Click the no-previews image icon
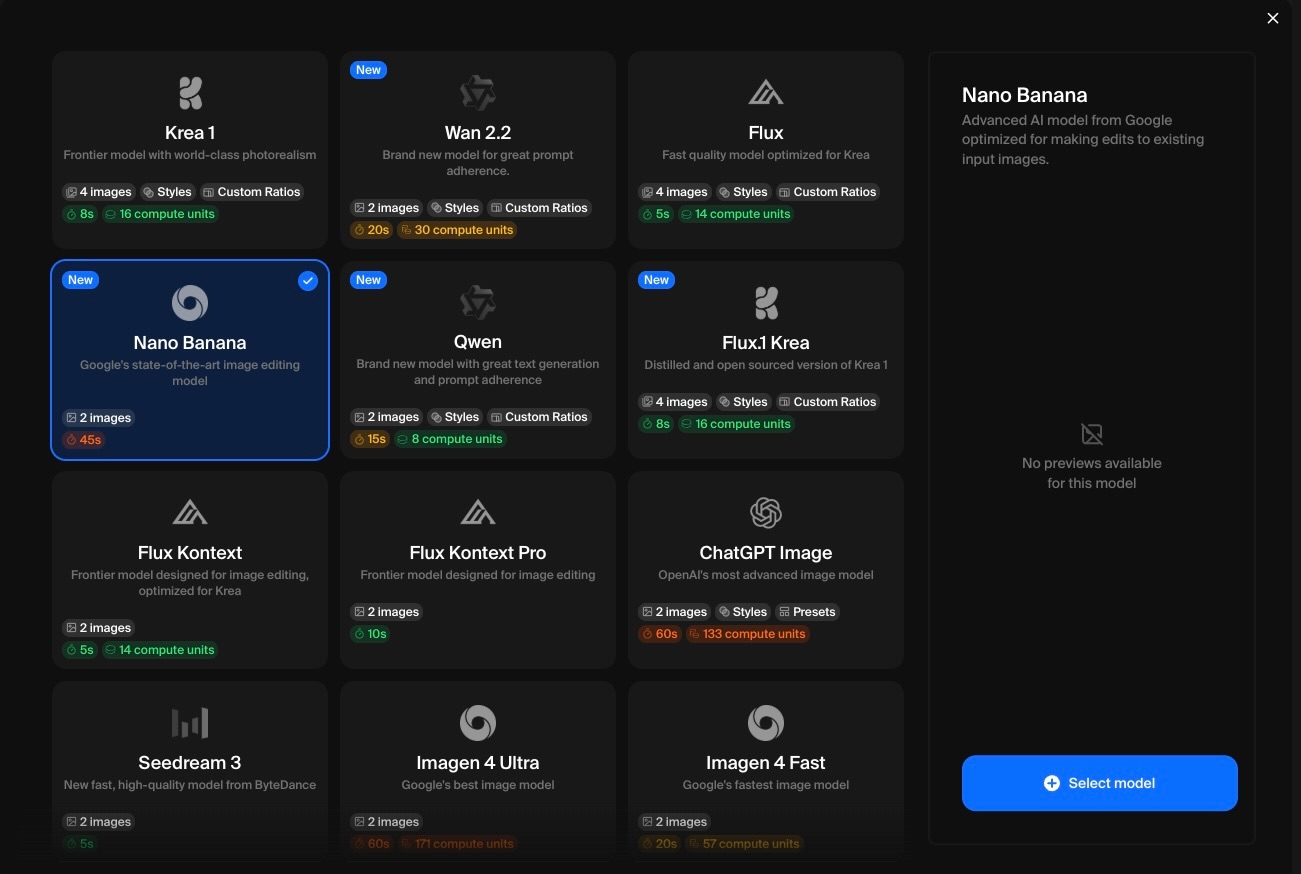The height and width of the screenshot is (874, 1301). coord(1092,434)
